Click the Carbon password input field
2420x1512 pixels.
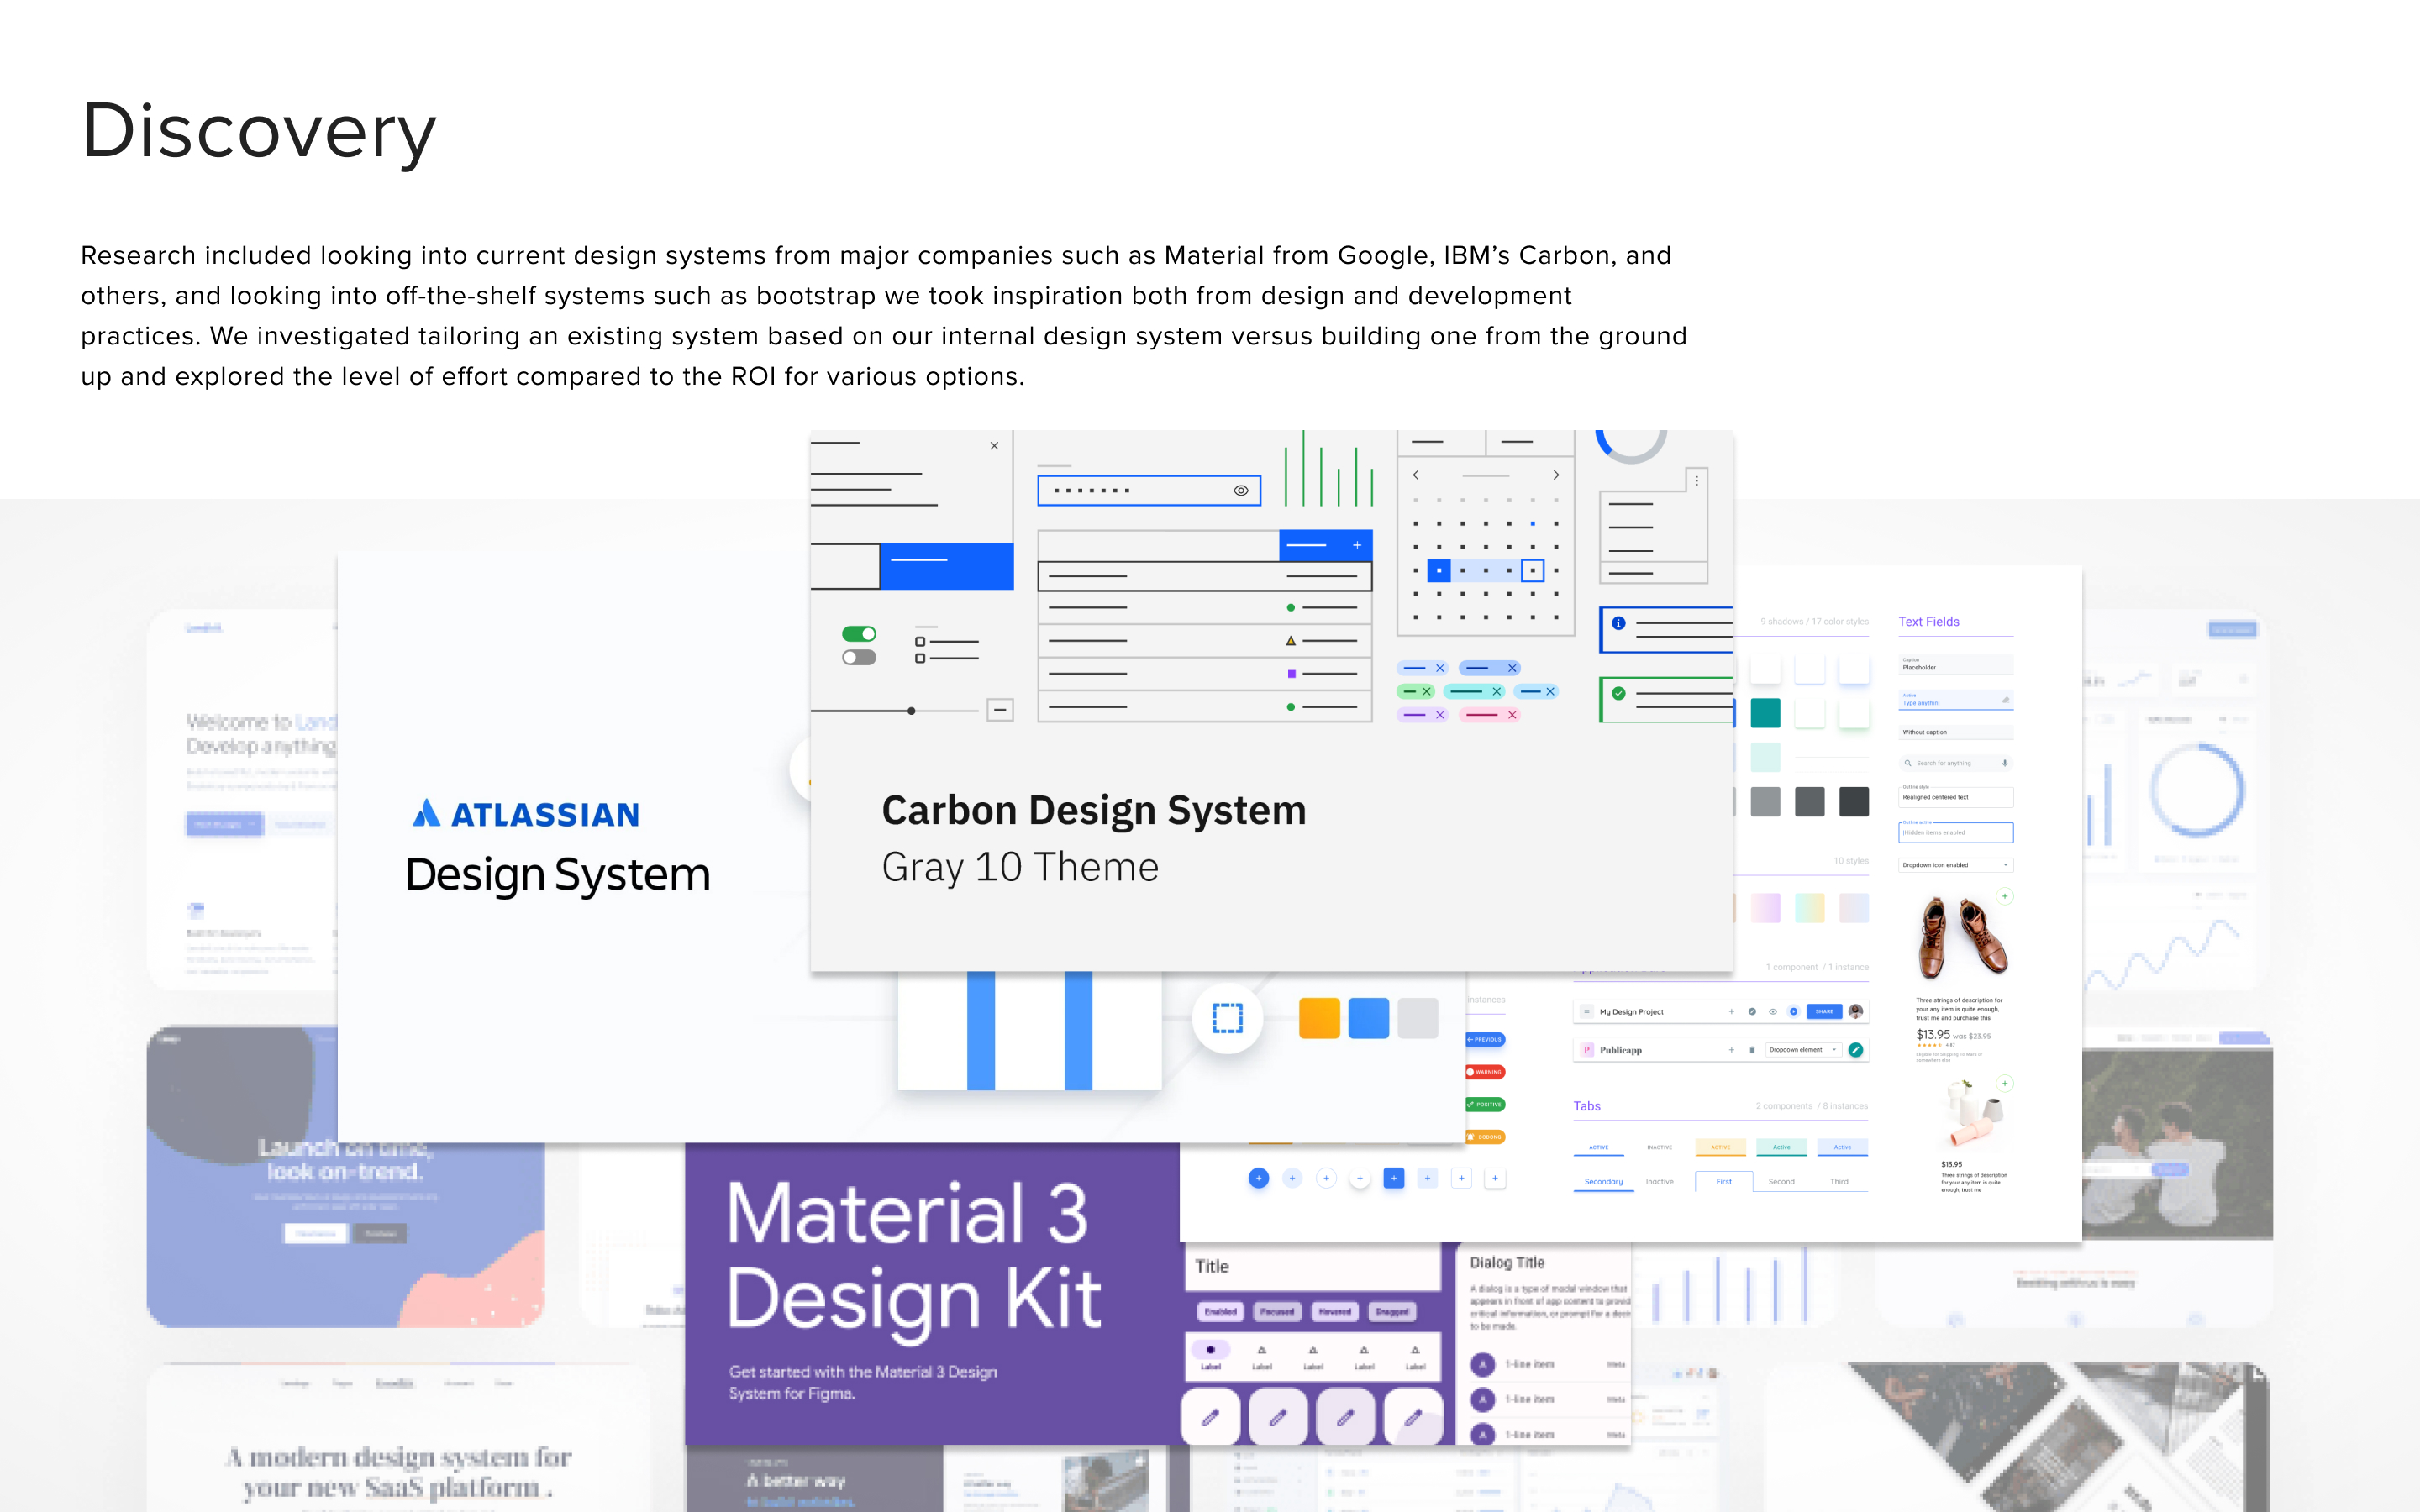(x=1149, y=490)
